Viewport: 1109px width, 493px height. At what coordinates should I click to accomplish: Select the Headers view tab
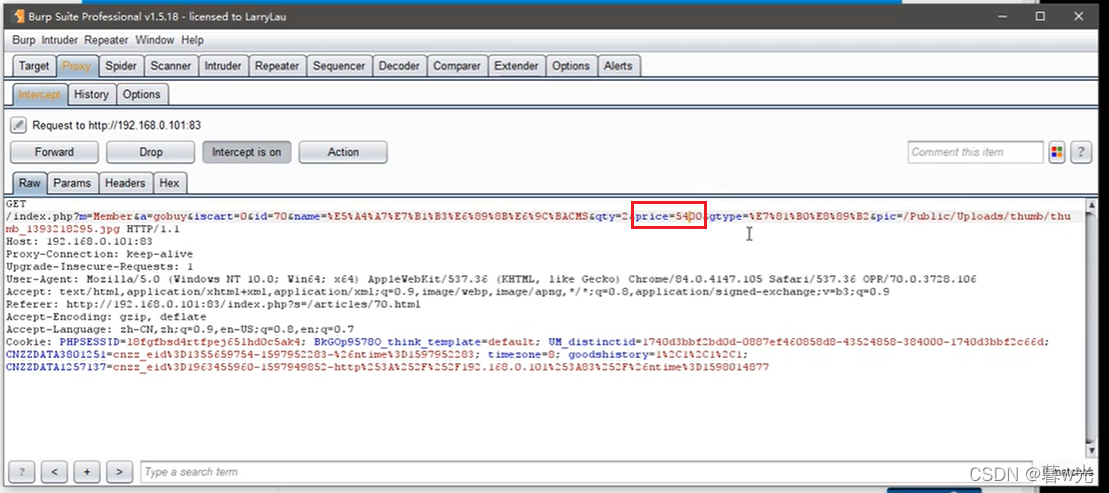[x=125, y=183]
